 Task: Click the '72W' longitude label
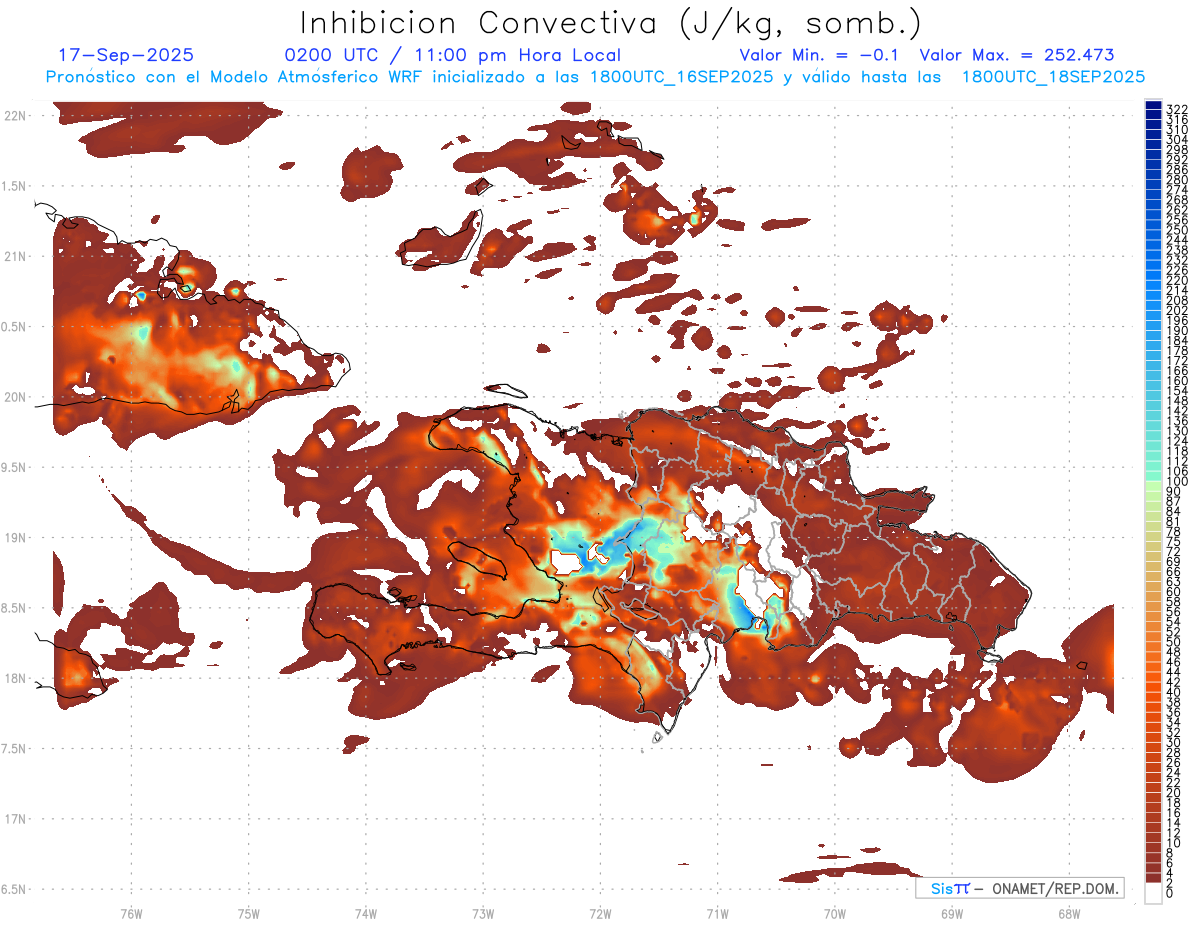tap(600, 913)
